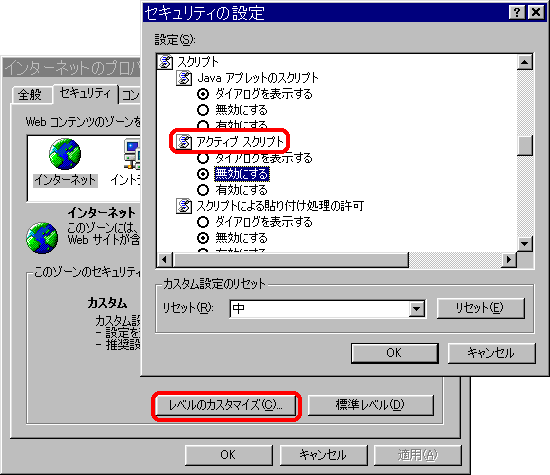
Task: Click the large globe beside zone description
Action: tap(42, 238)
